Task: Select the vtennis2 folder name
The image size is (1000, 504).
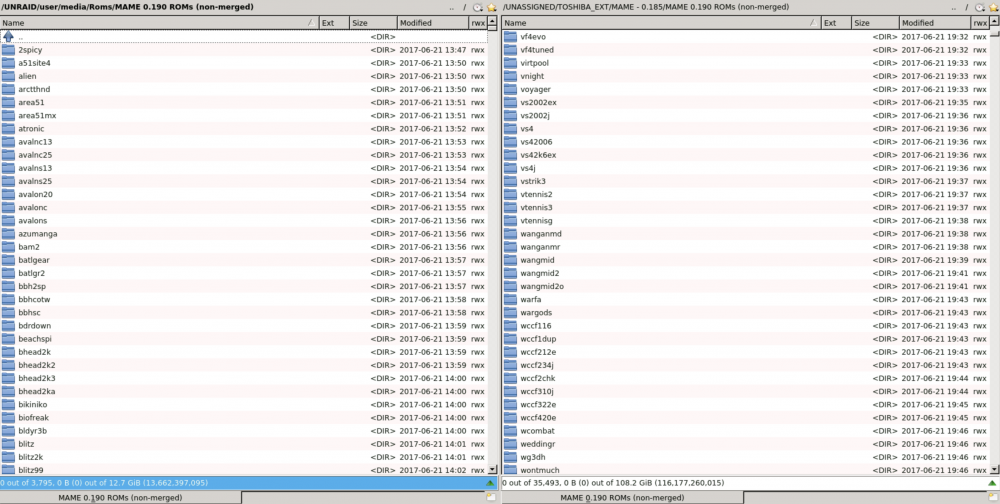Action: point(536,195)
